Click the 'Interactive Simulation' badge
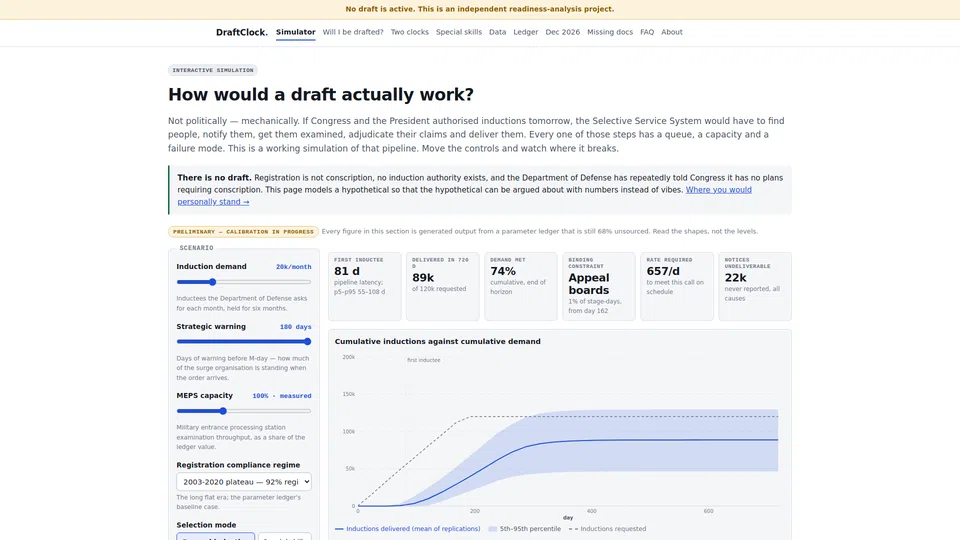The width and height of the screenshot is (960, 540). coord(212,70)
